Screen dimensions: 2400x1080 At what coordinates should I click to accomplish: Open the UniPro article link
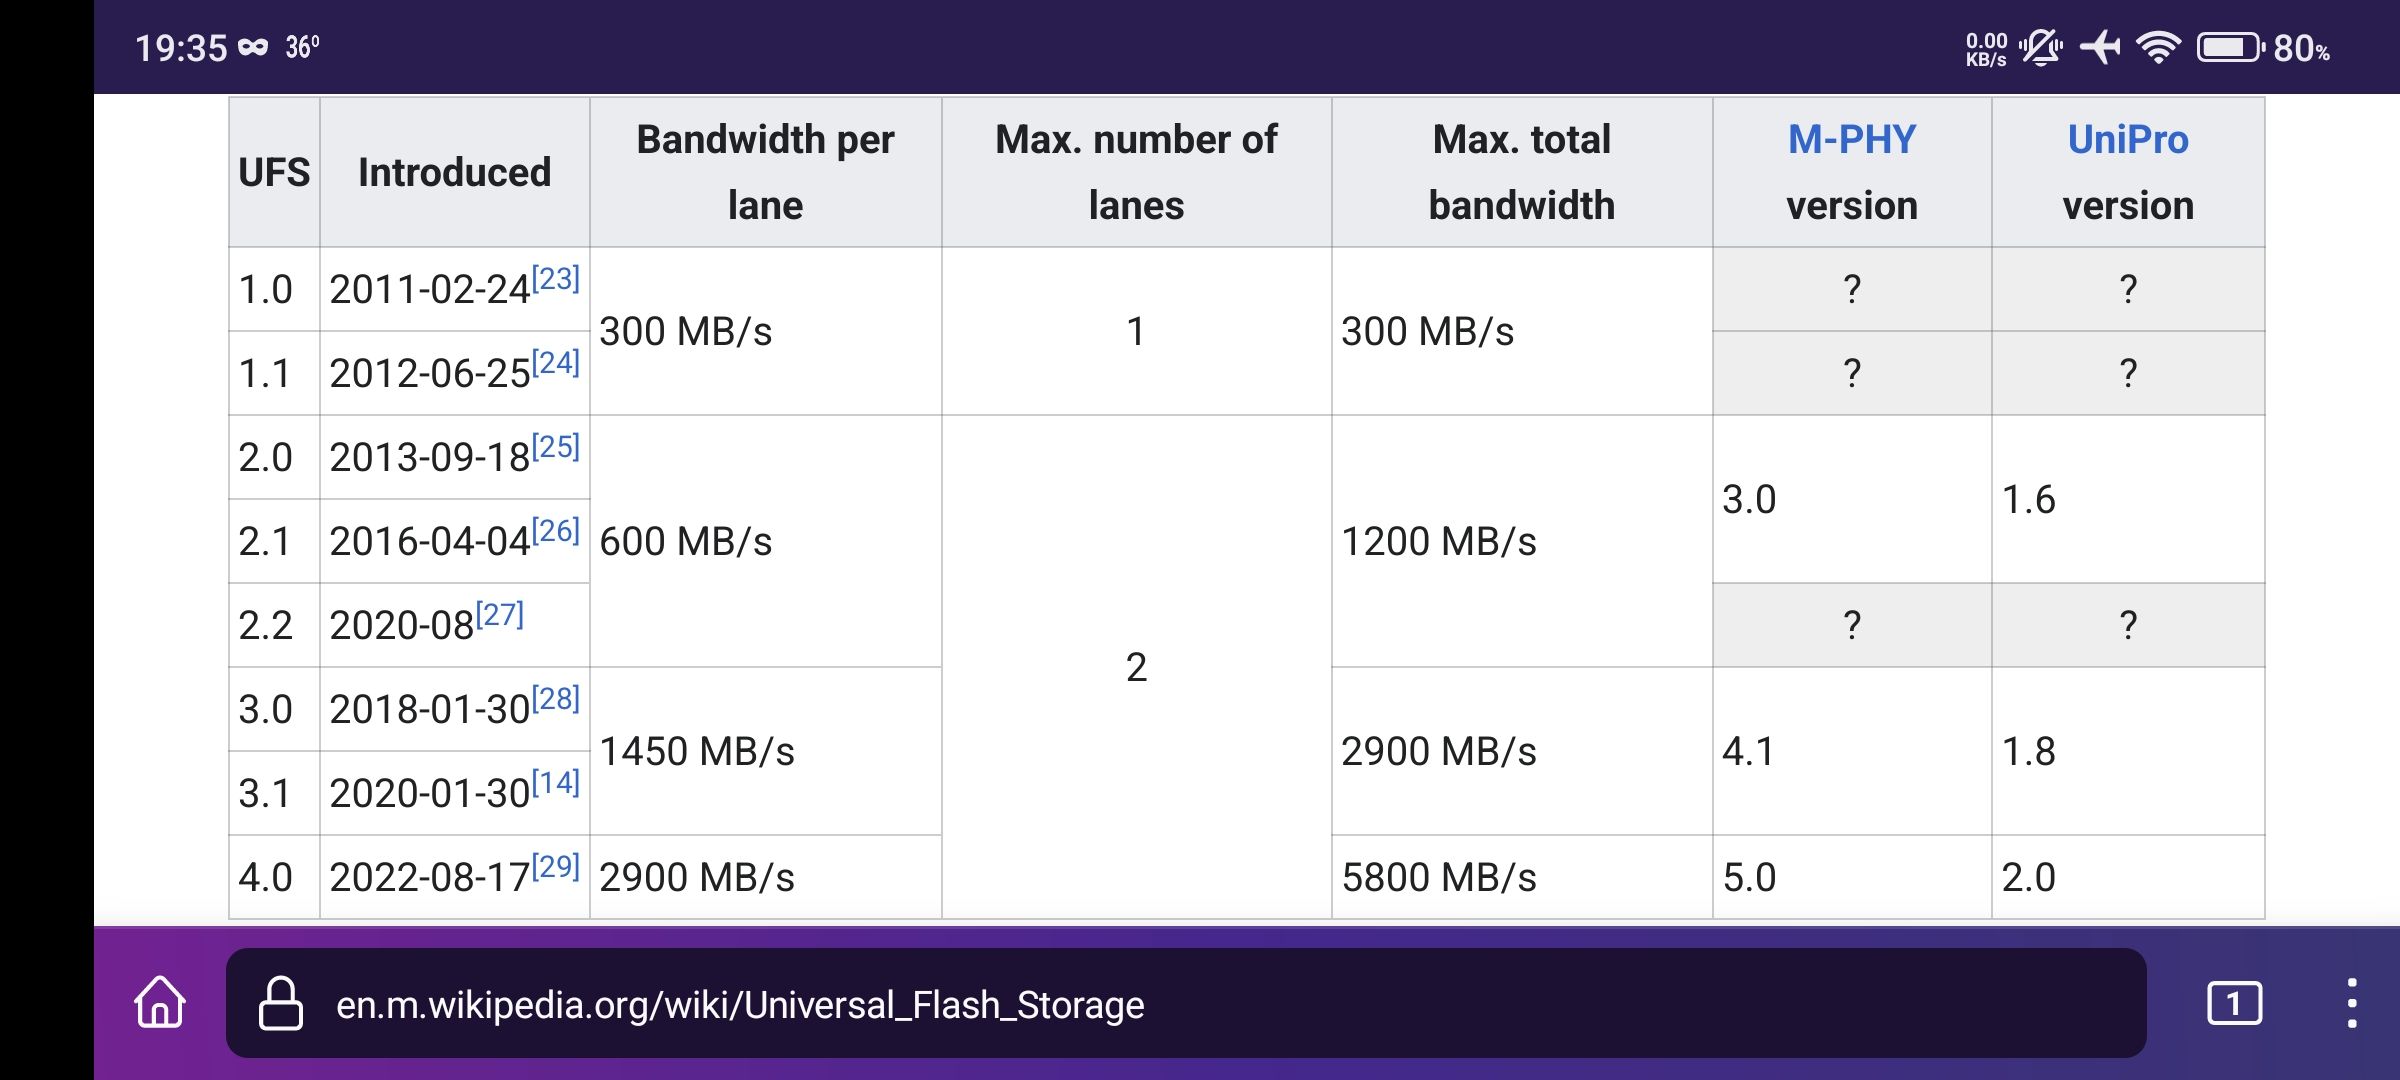[2128, 140]
